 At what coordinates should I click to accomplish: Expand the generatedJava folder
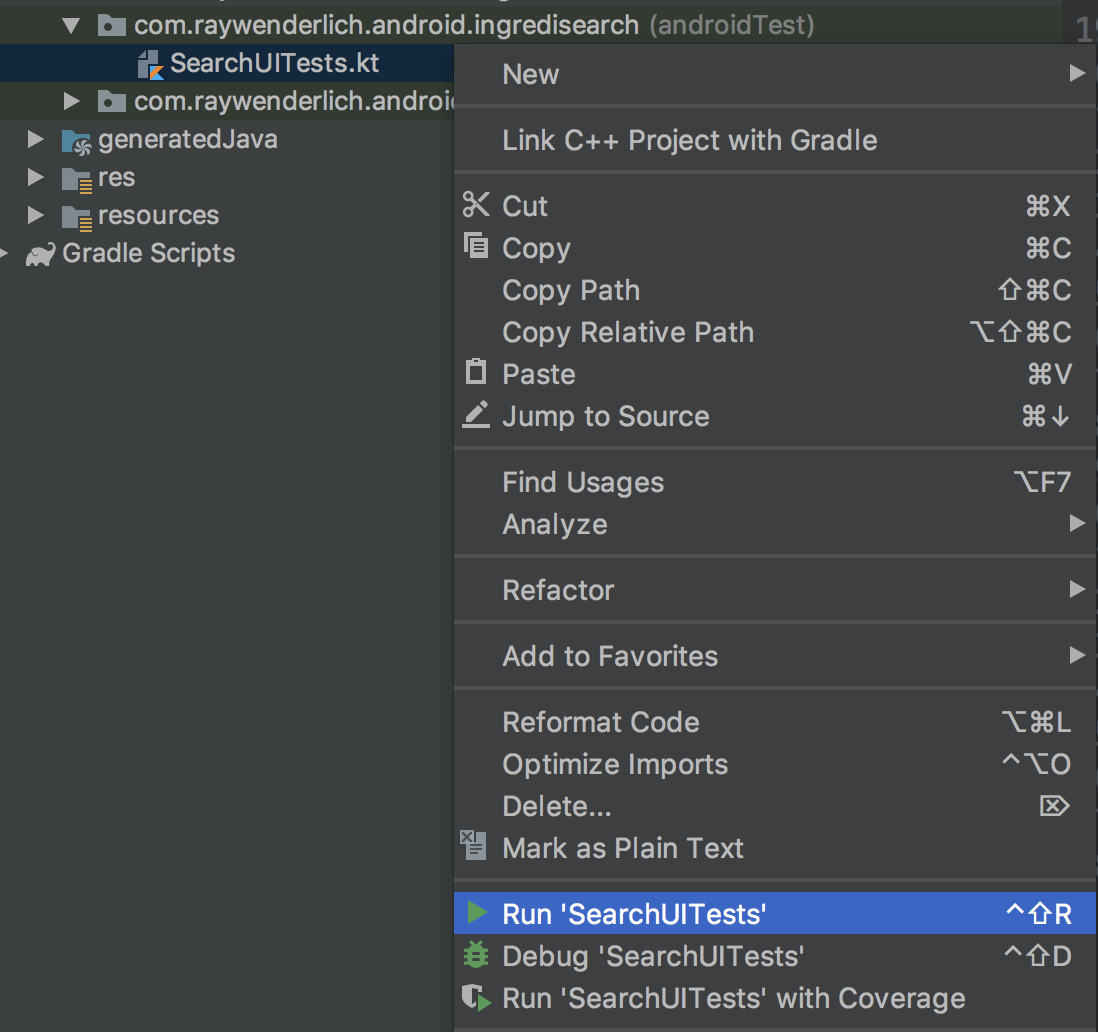pyautogui.click(x=36, y=139)
